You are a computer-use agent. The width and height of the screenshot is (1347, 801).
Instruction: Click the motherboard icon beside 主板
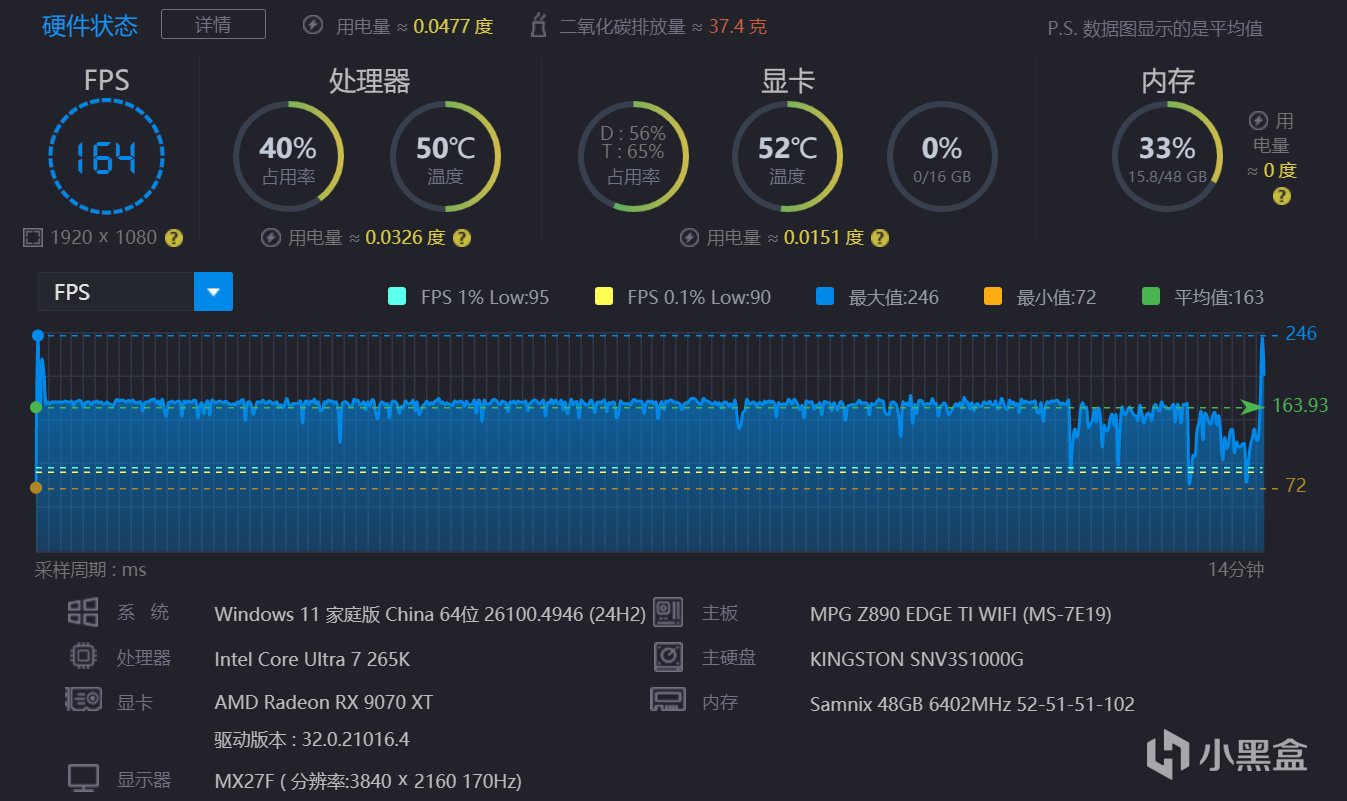click(x=667, y=613)
